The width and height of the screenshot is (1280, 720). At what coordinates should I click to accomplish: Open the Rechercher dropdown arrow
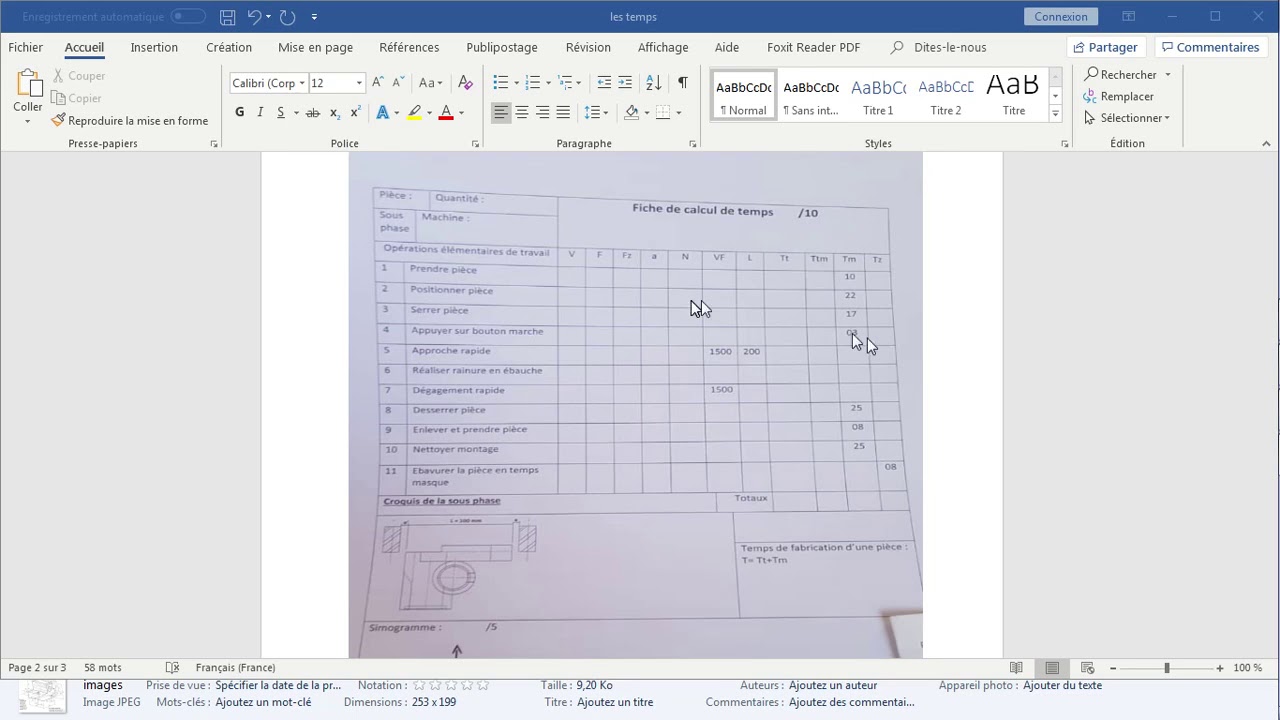1167,75
